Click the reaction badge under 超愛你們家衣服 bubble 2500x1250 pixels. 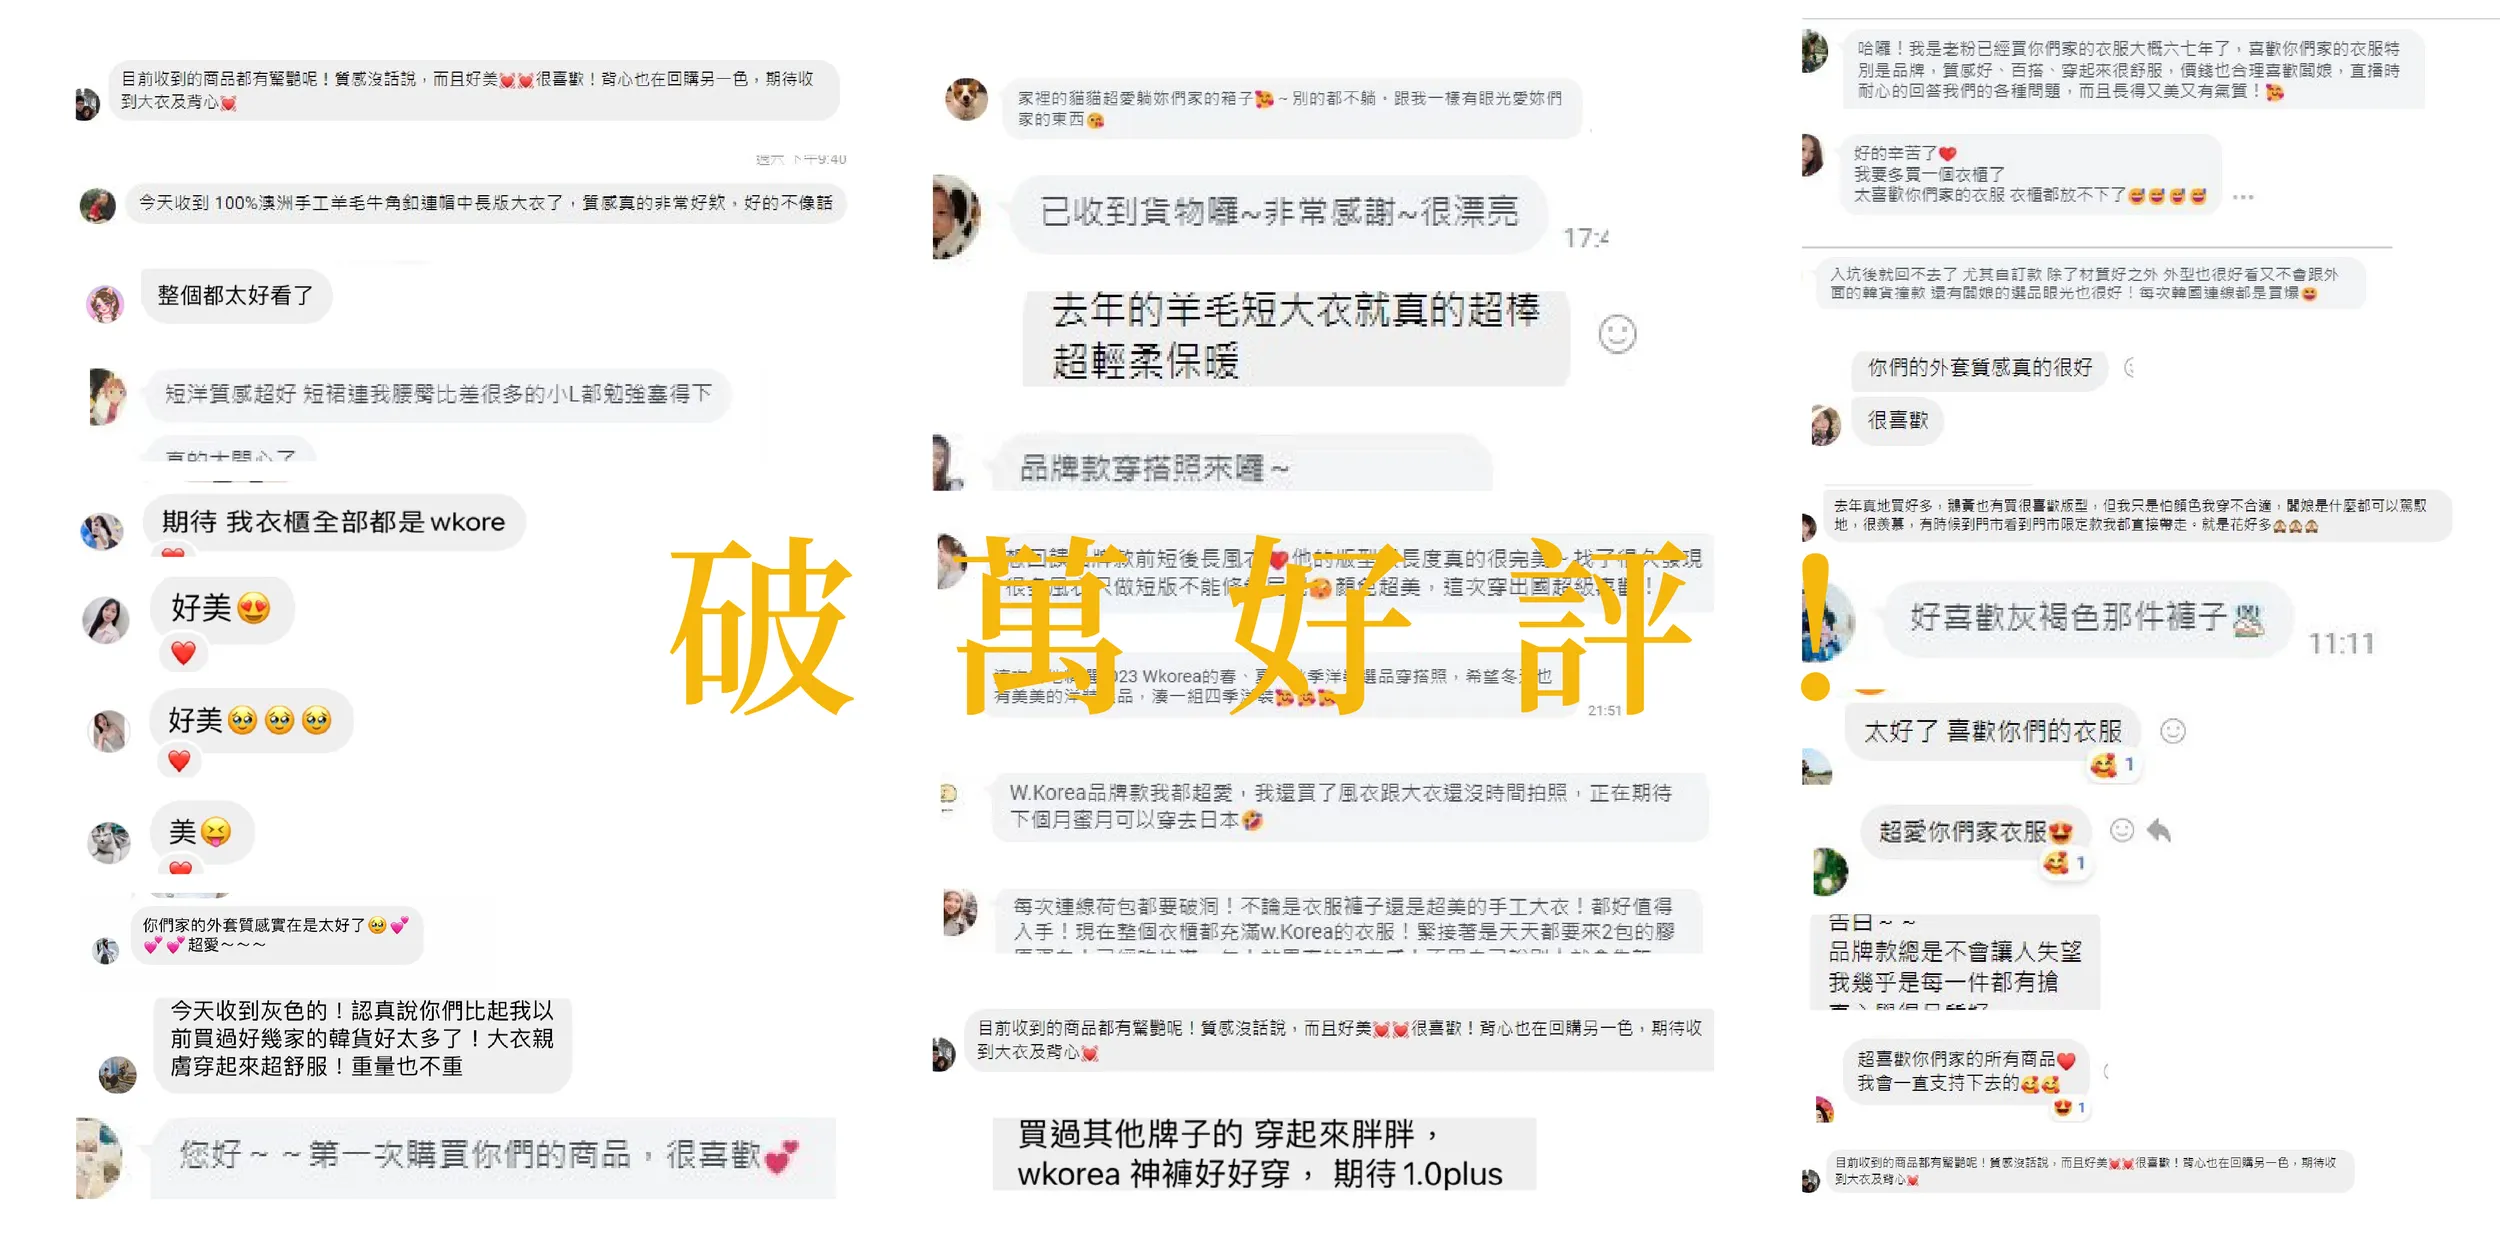2066,863
